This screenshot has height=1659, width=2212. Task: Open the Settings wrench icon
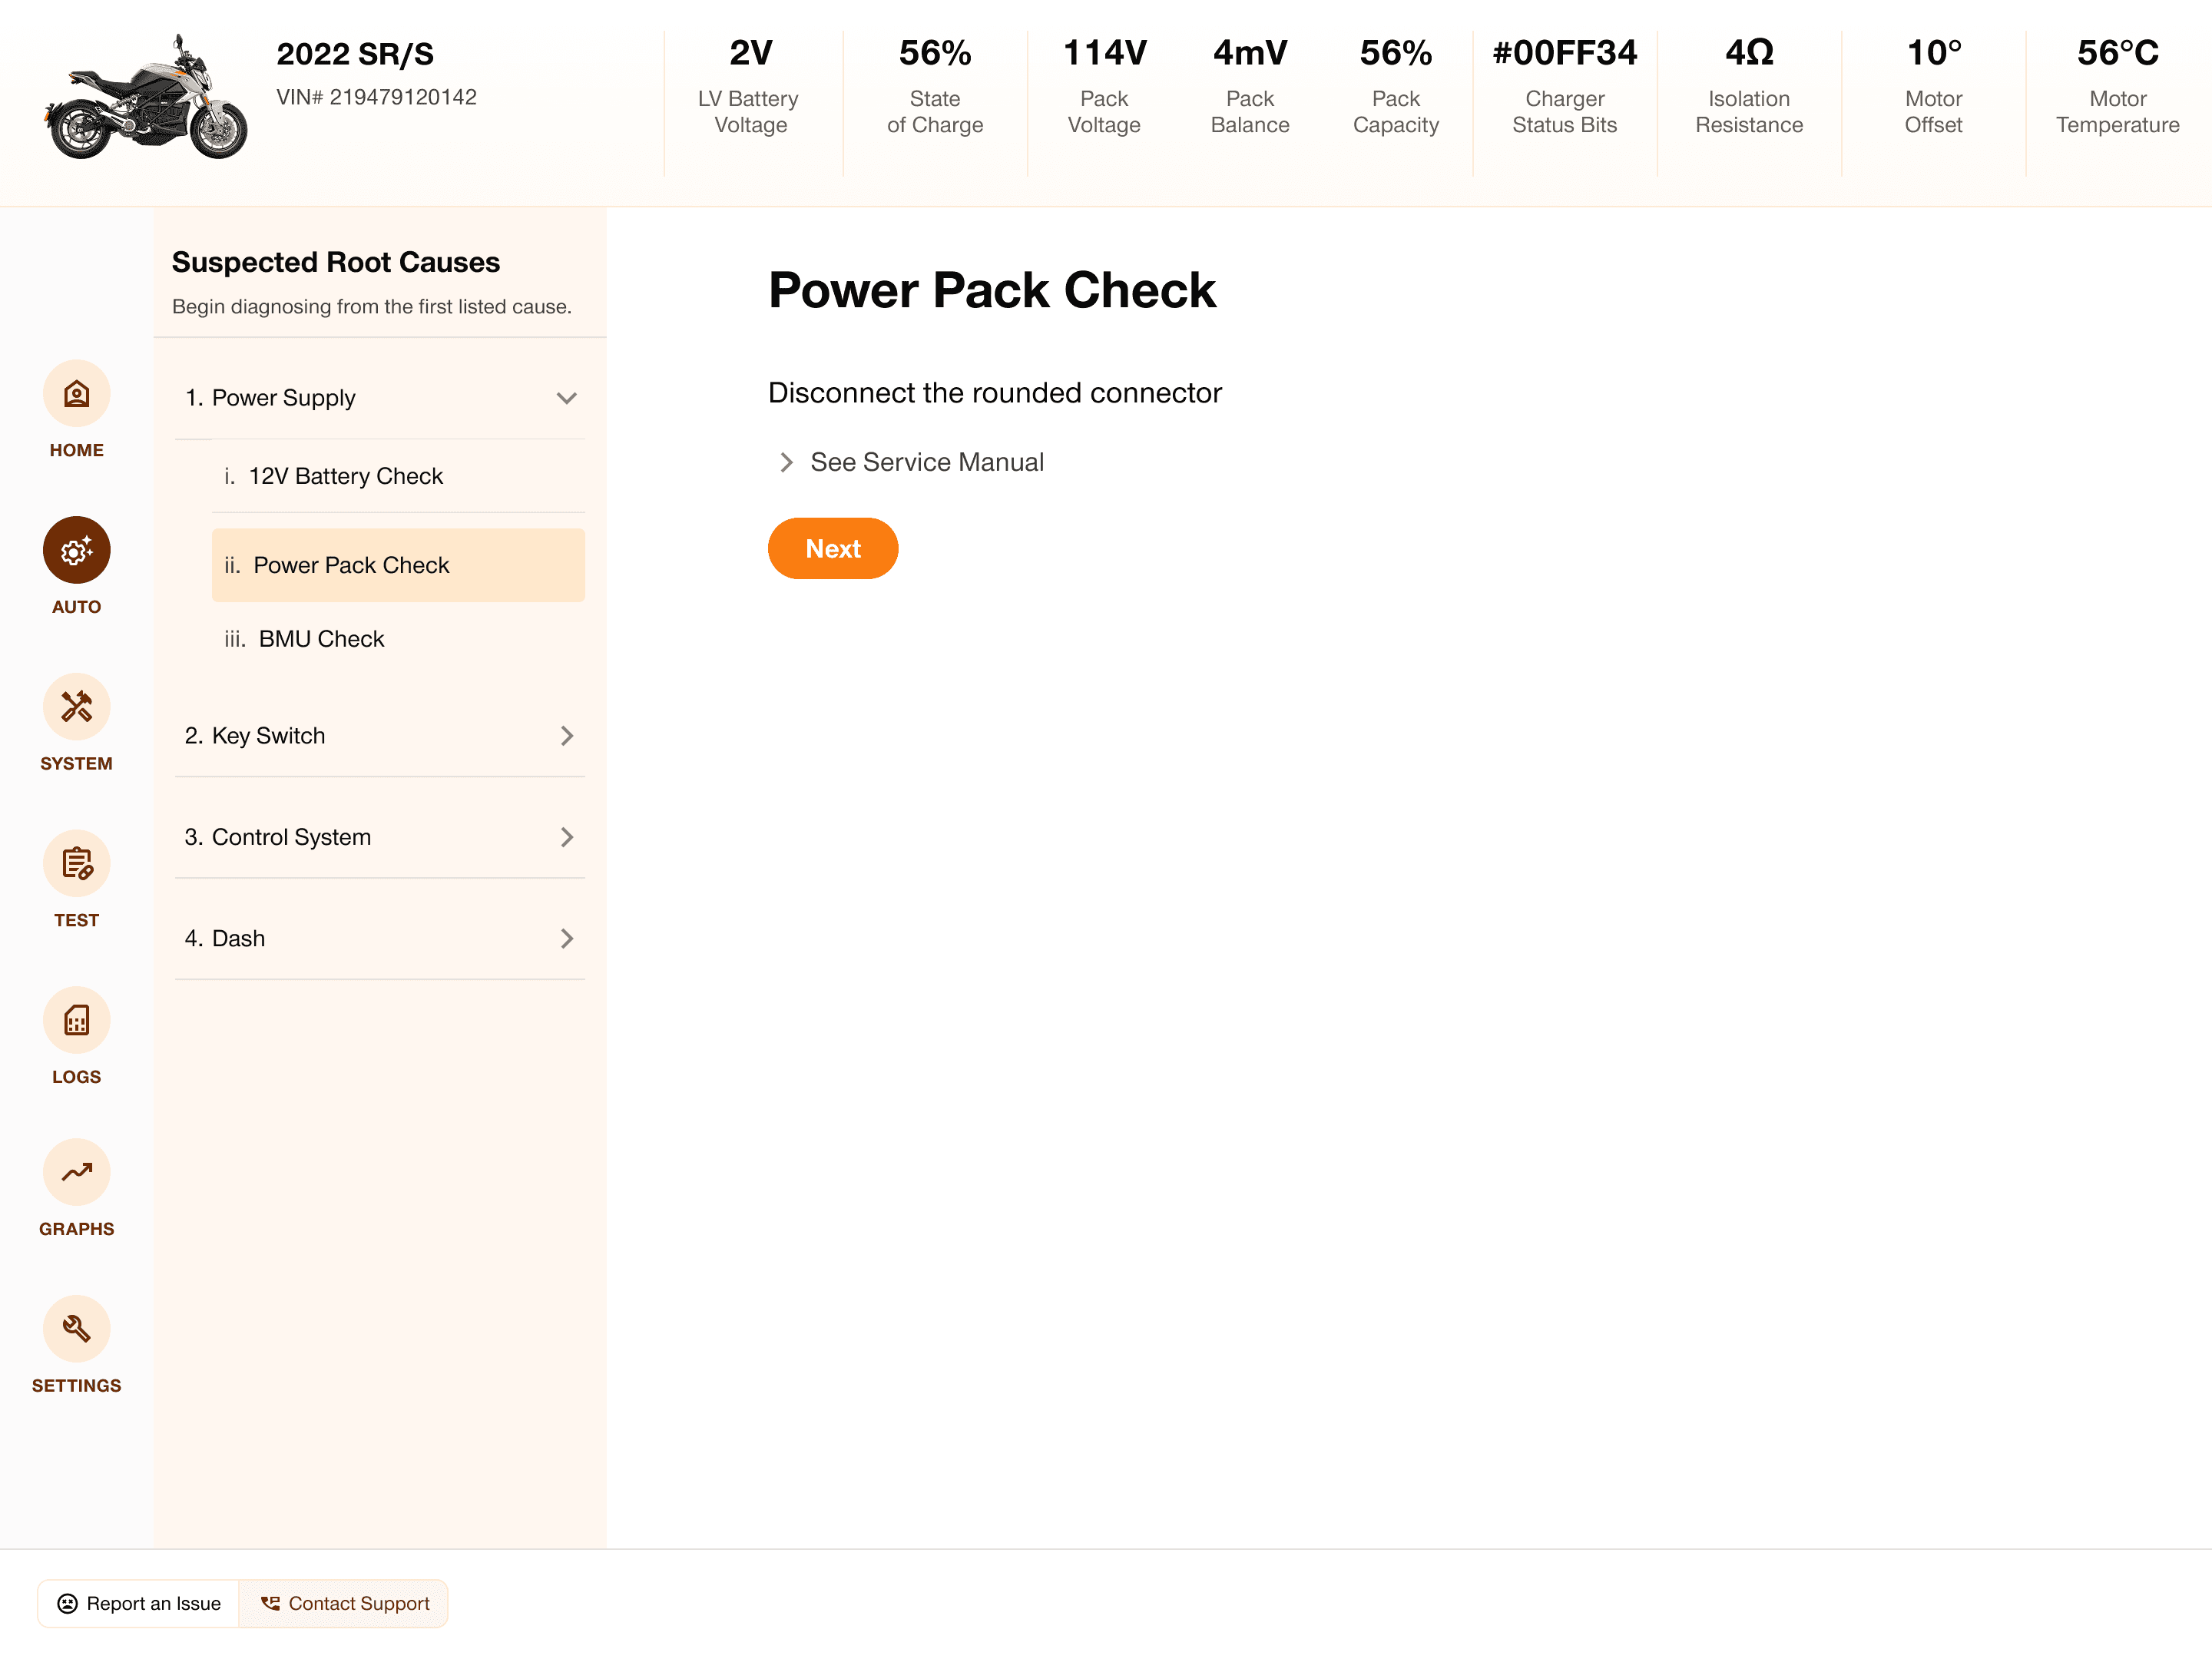pos(76,1329)
